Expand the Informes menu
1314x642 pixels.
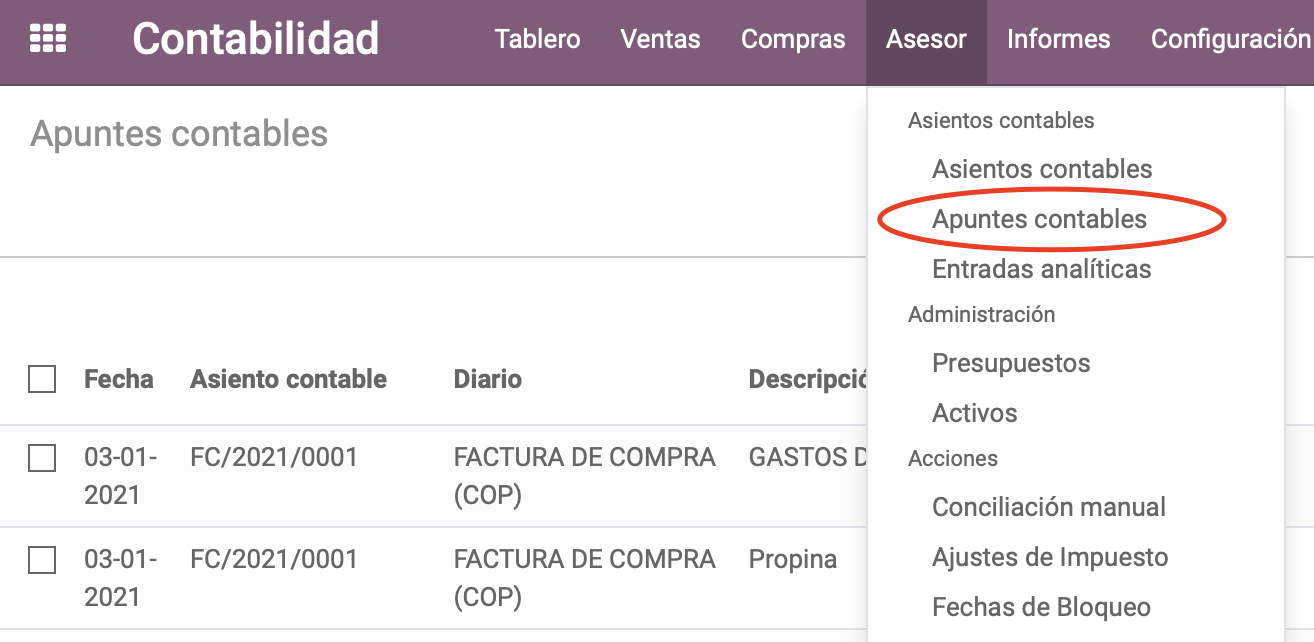1058,40
